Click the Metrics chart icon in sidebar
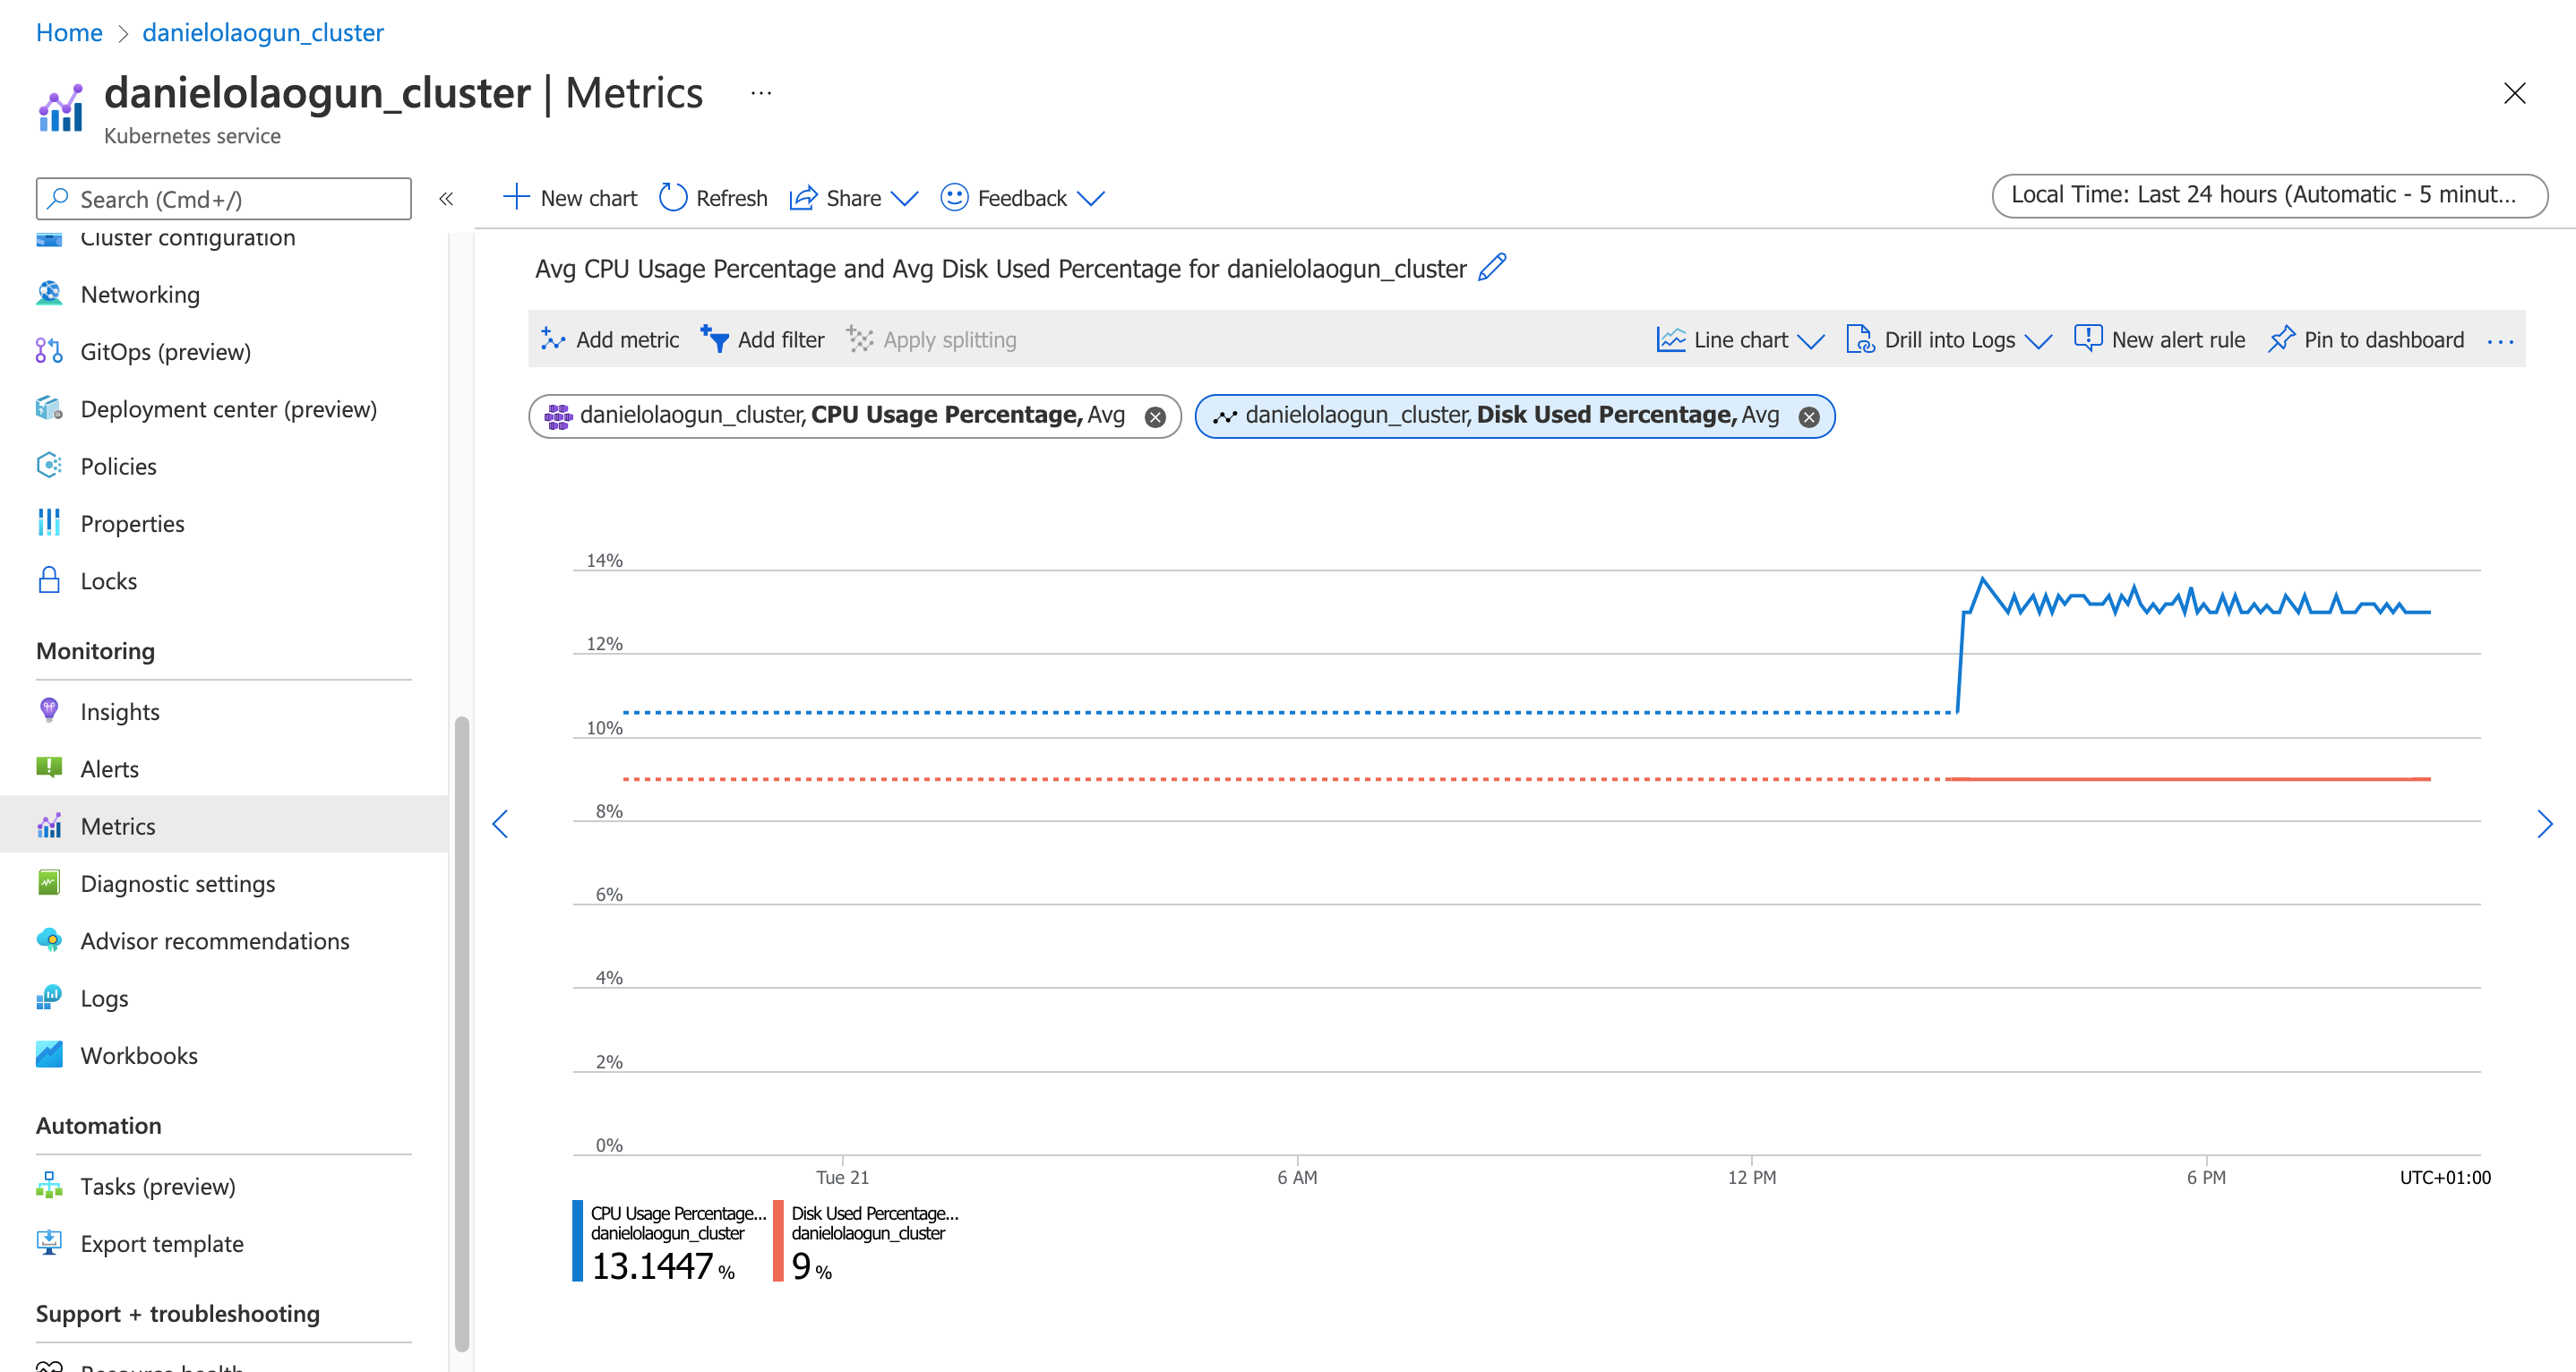2576x1372 pixels. point(49,825)
